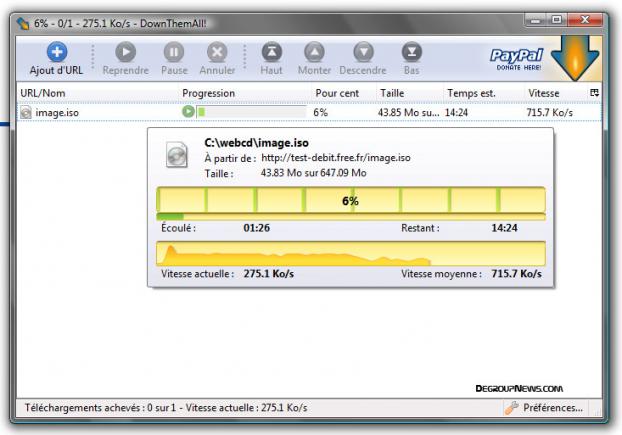Viewport: 622px width, 435px height.
Task: Move item to top with Haut
Action: pos(271,51)
